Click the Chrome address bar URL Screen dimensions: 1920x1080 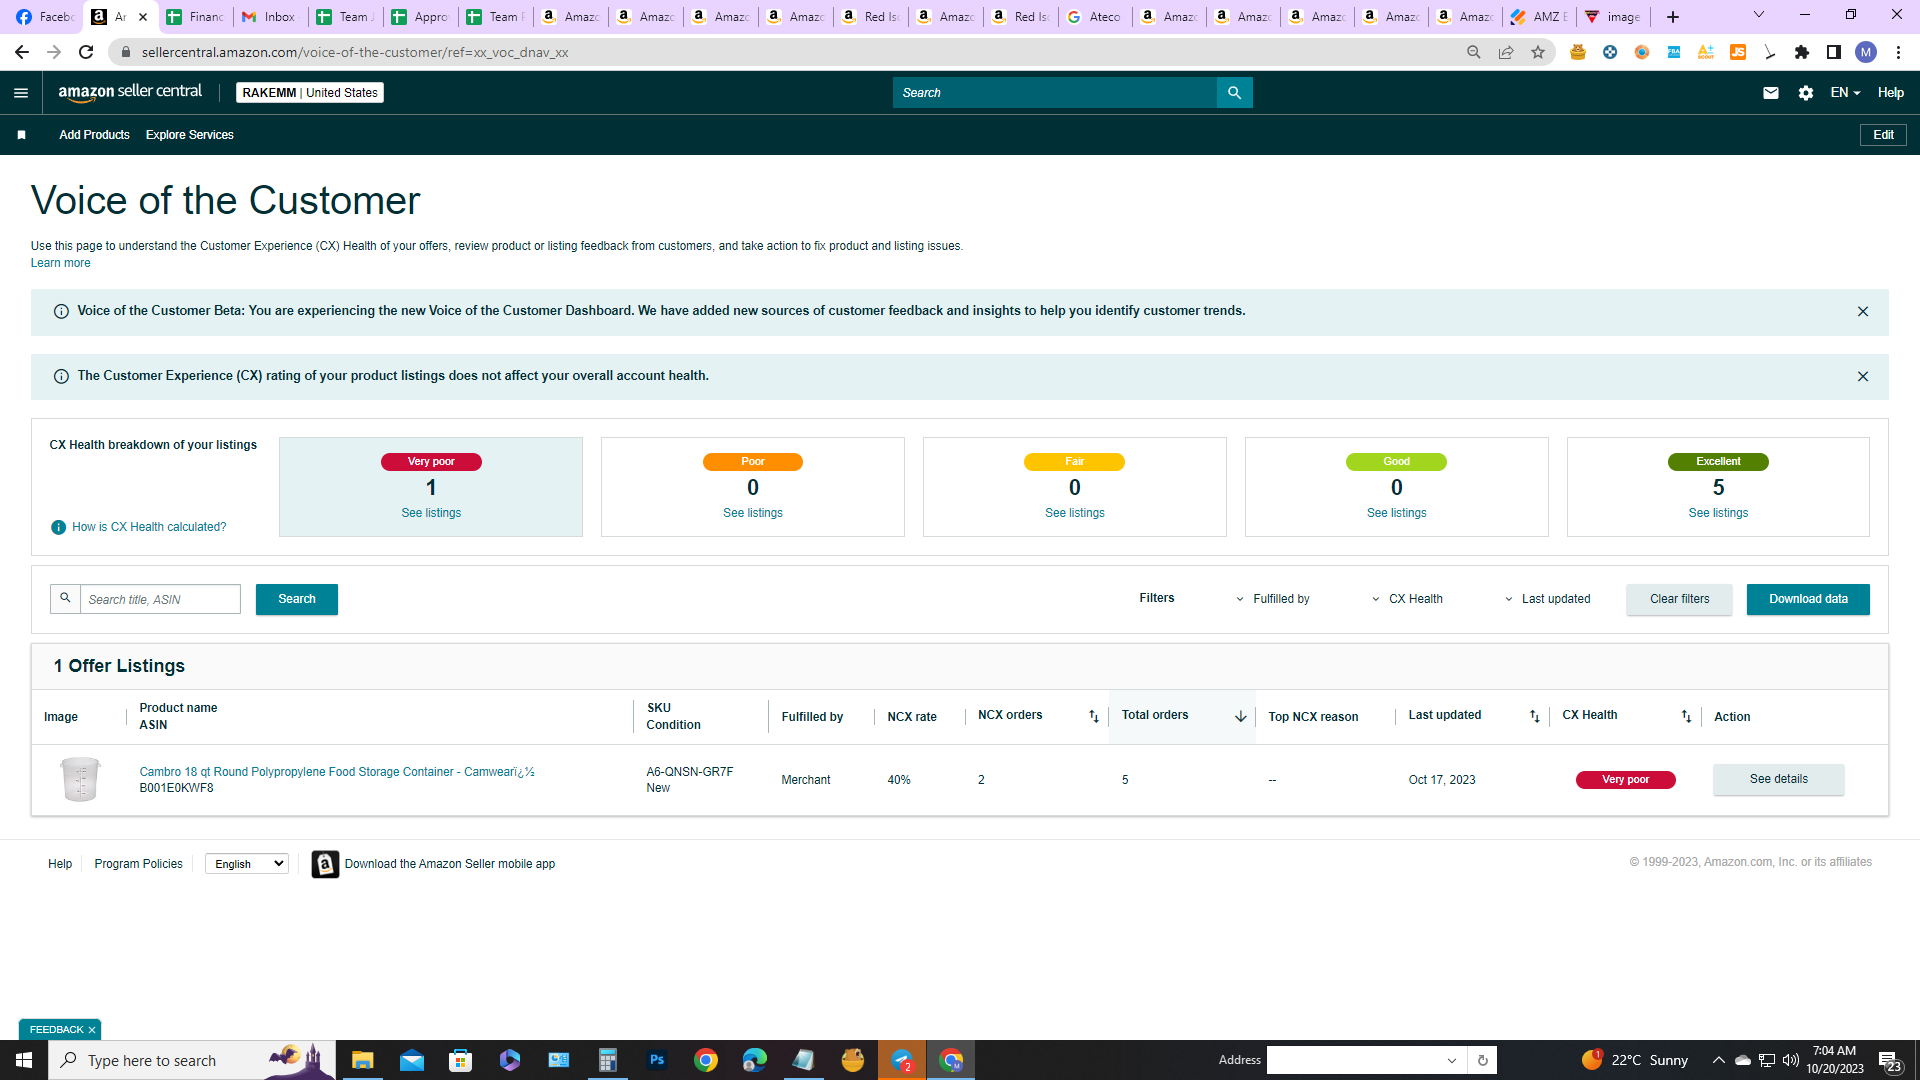click(x=355, y=52)
